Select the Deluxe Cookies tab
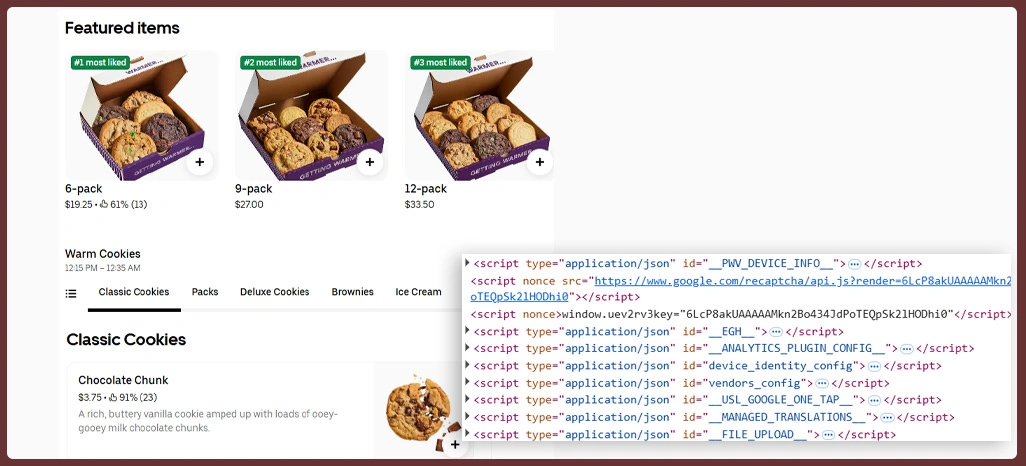 [274, 292]
